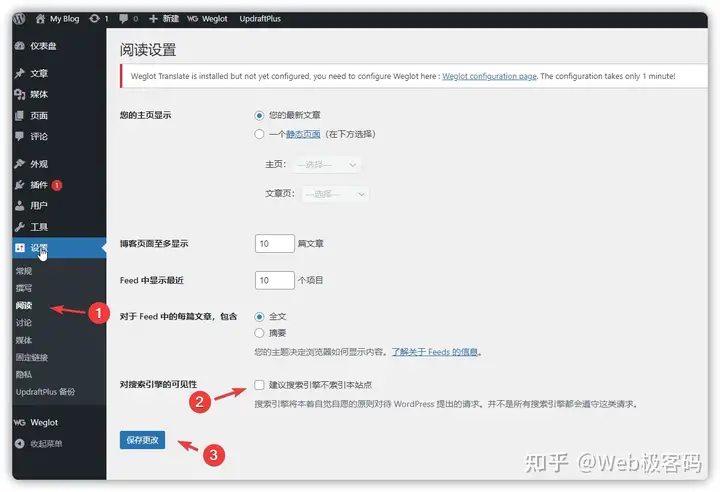Screen dimensions: 720x492
Task: Open 阅读 settings submenu
Action: click(x=24, y=305)
